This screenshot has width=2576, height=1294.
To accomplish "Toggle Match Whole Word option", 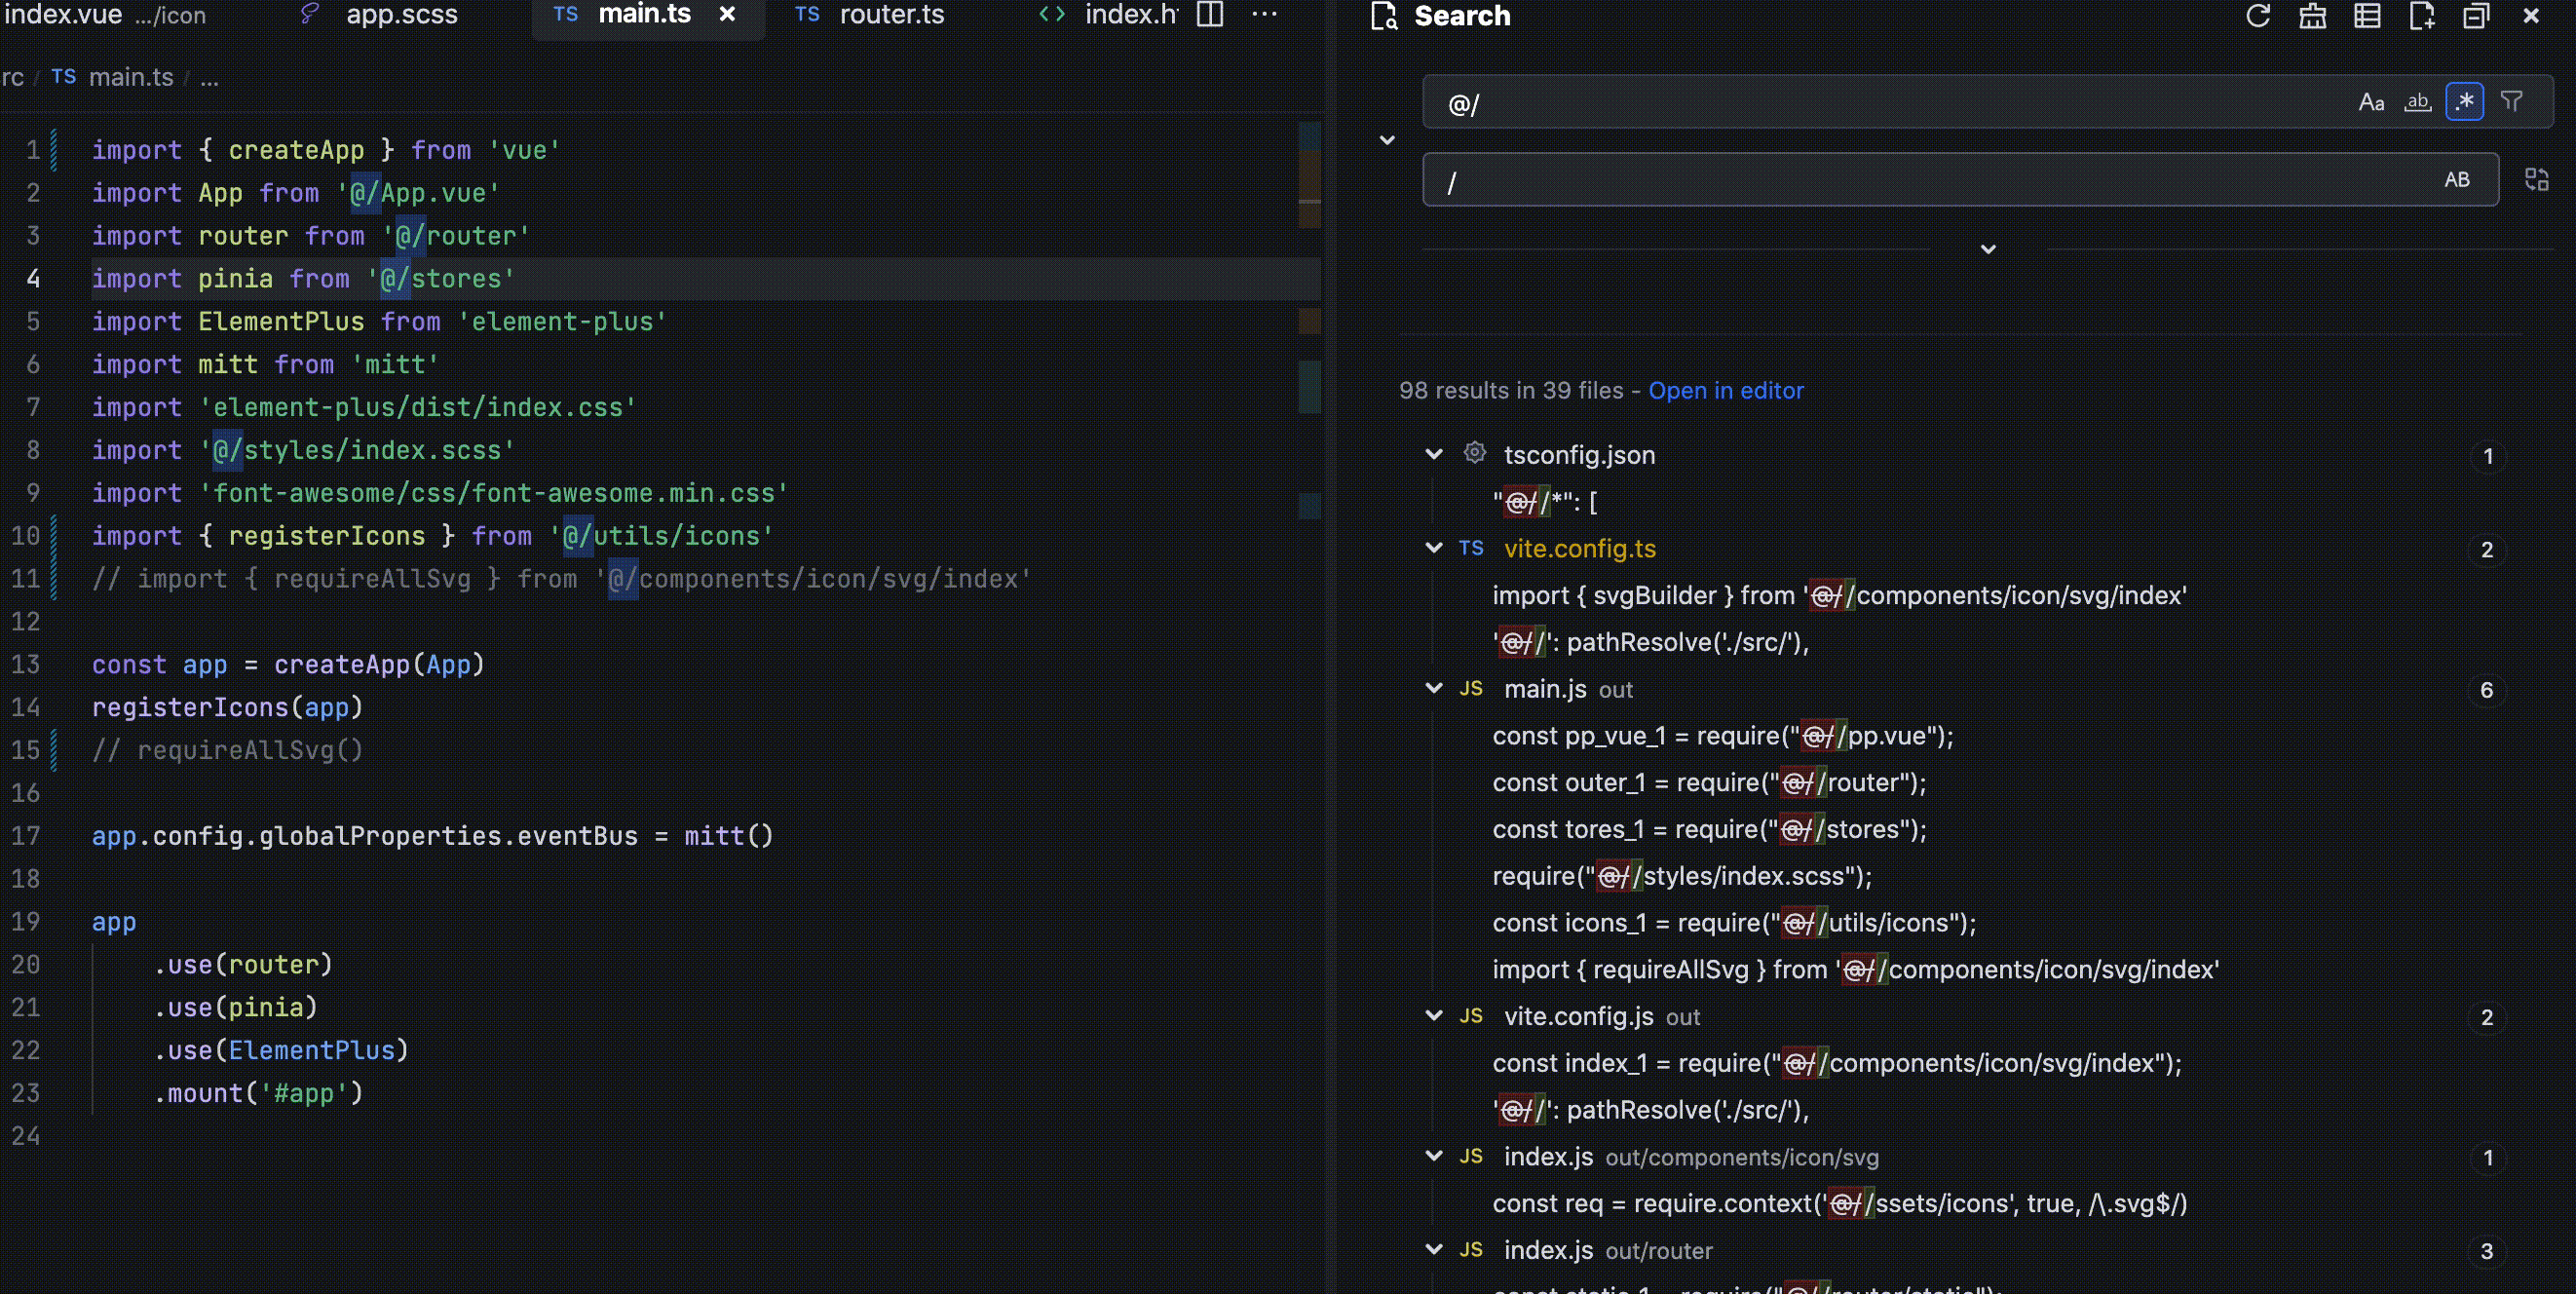I will 2417,102.
